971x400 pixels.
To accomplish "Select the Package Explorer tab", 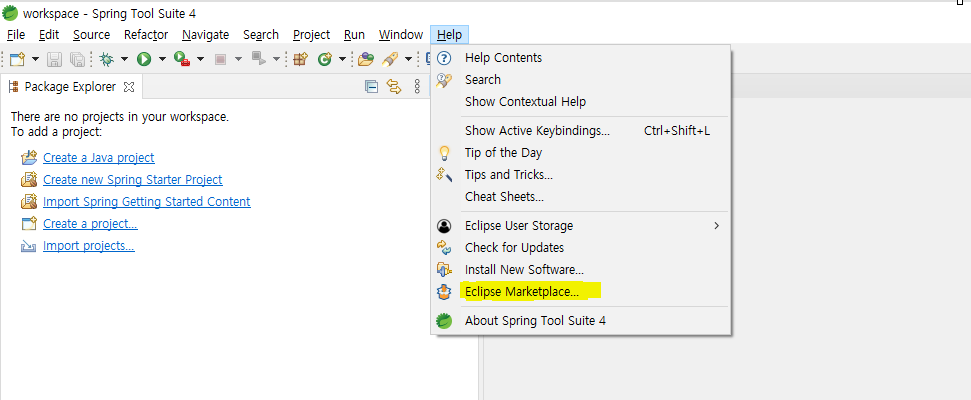I will point(70,87).
